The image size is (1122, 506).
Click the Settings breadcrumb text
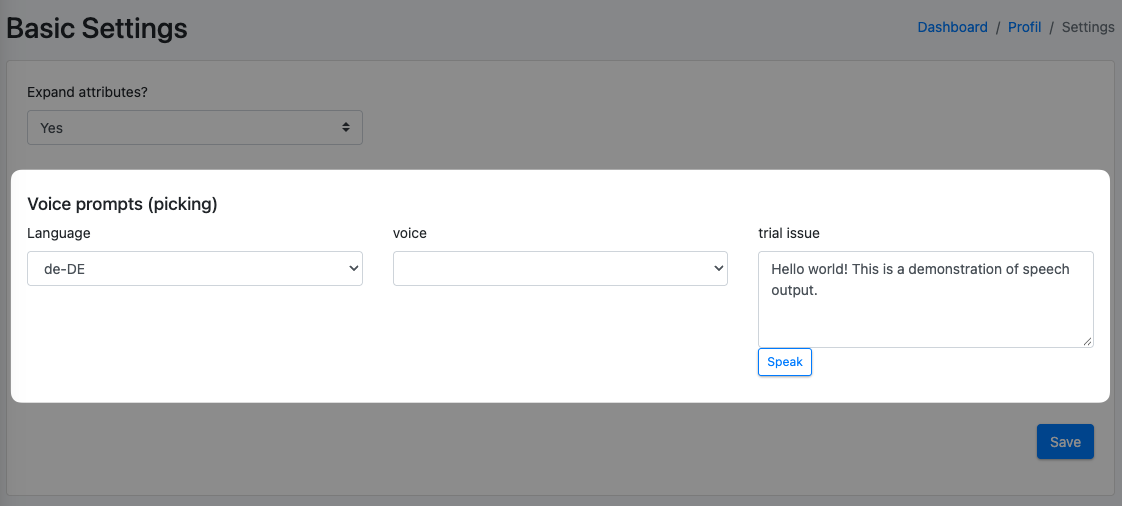click(x=1088, y=27)
